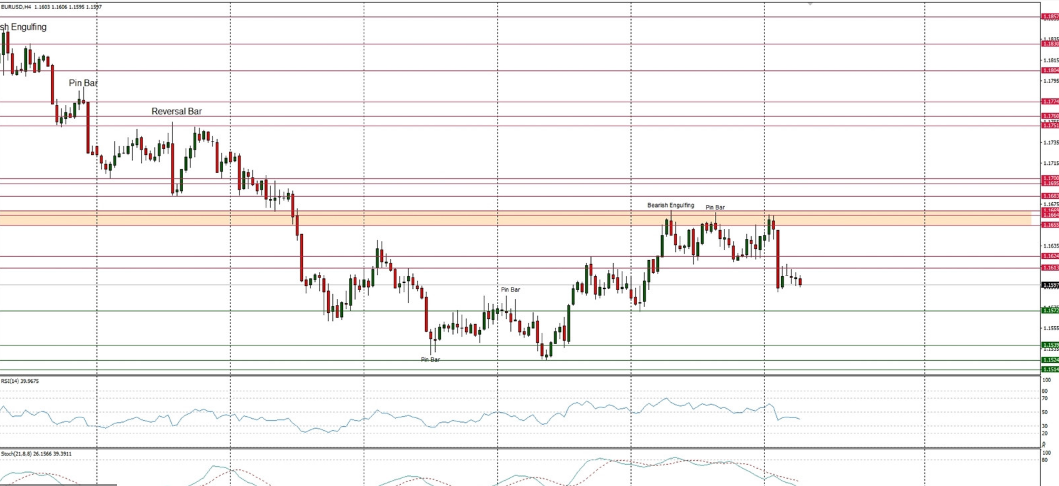Click the Bearish Engulfing label beside the orange zone

(670, 204)
